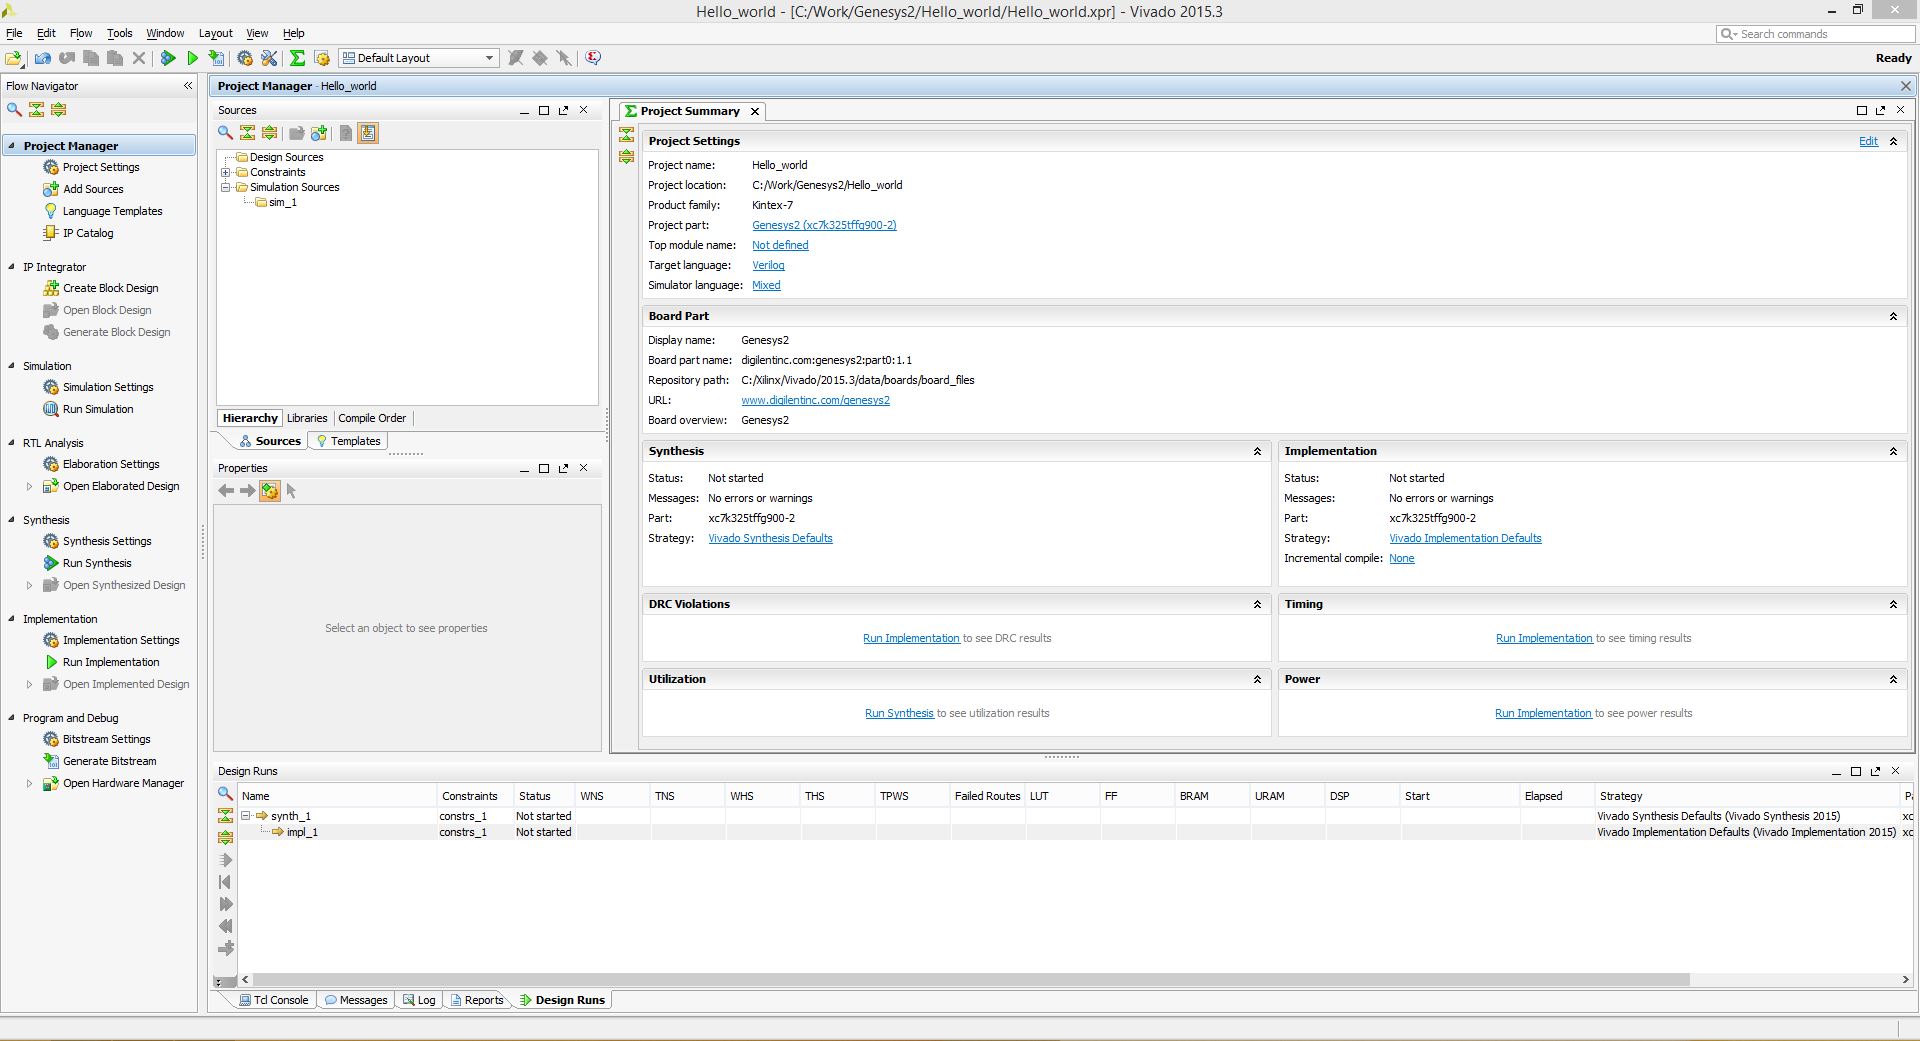Click Collapse All icon in Sources toolbar
Screen dimensions: 1920x1041
[x=248, y=133]
